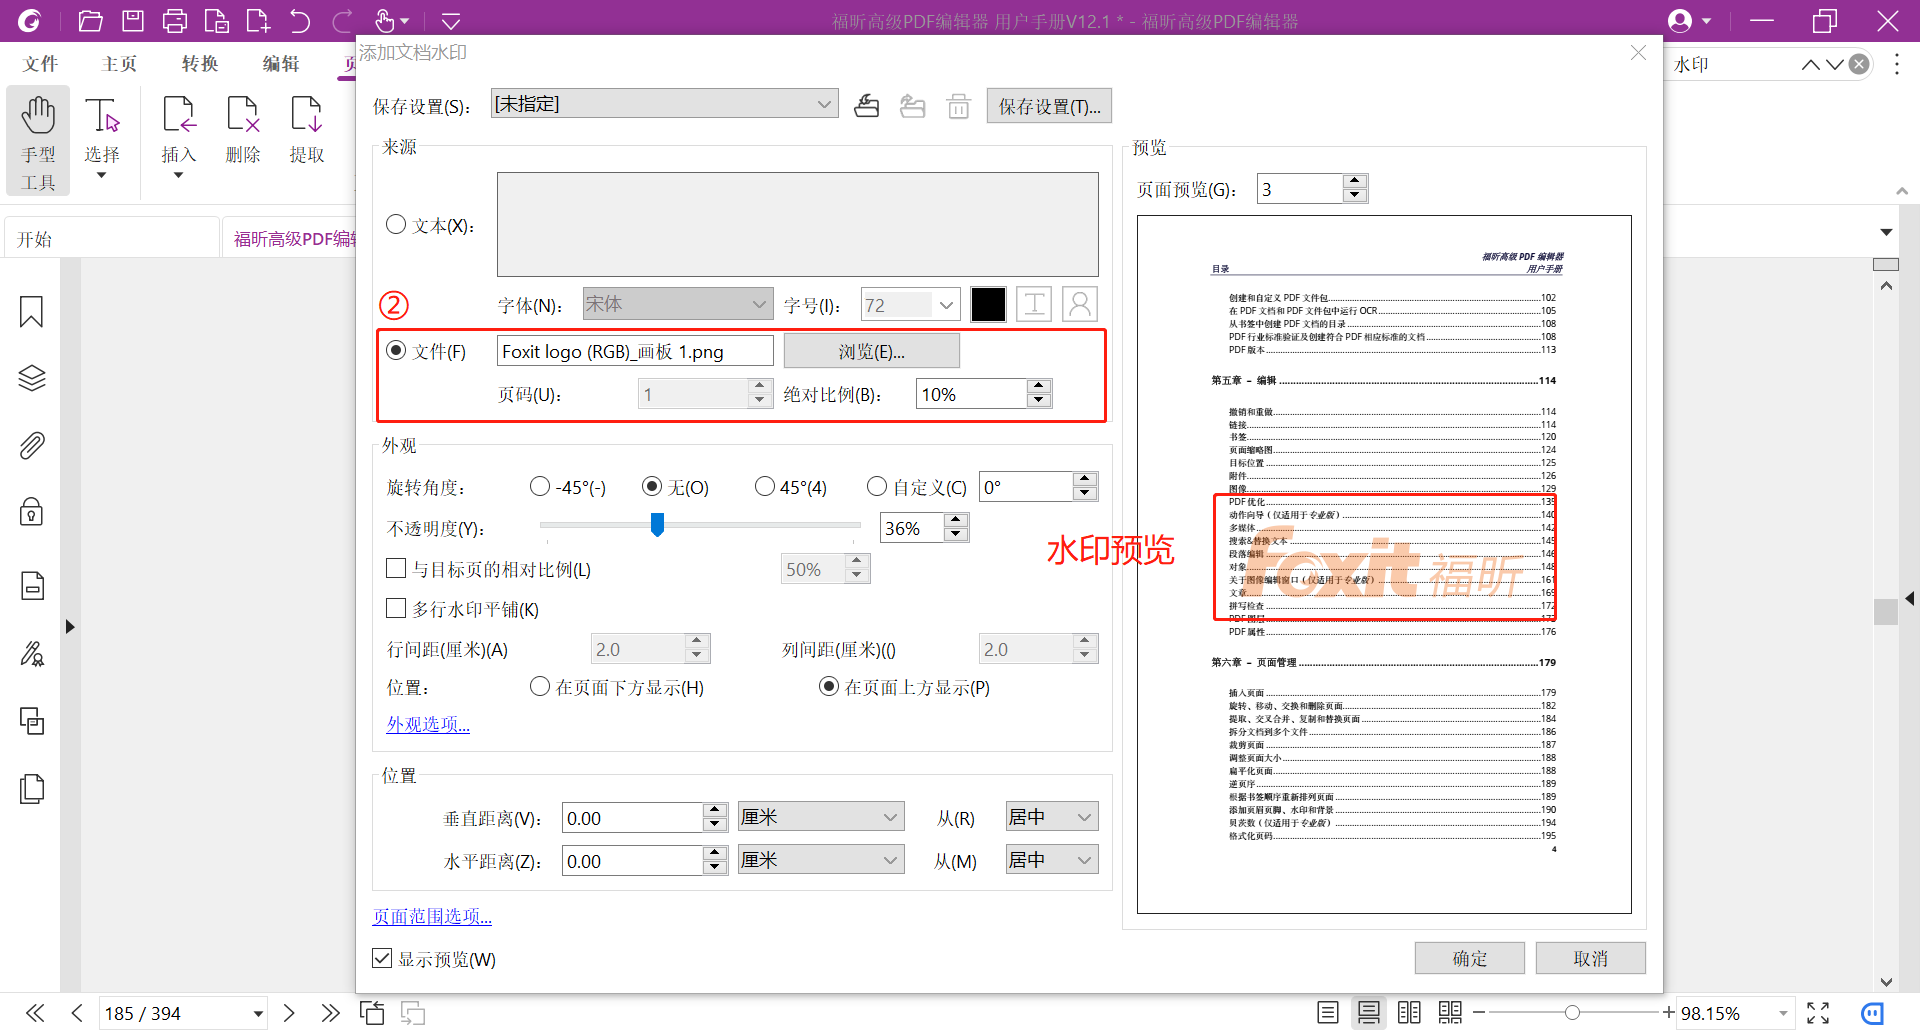Select the Text (文本) source radio button

[396, 225]
